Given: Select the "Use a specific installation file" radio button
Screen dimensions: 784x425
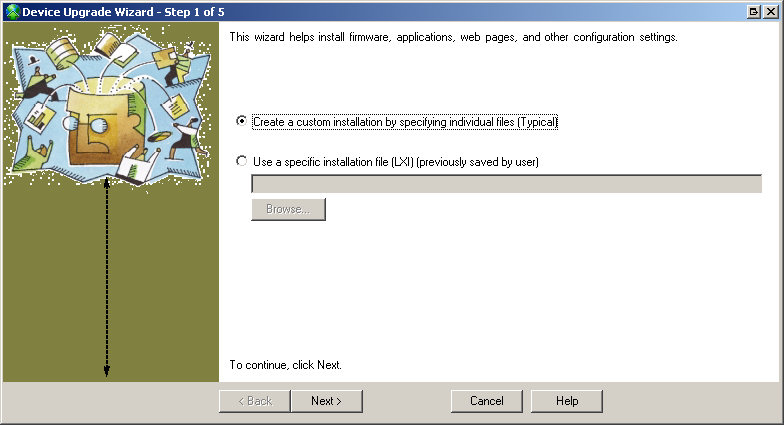Looking at the screenshot, I should tap(241, 162).
